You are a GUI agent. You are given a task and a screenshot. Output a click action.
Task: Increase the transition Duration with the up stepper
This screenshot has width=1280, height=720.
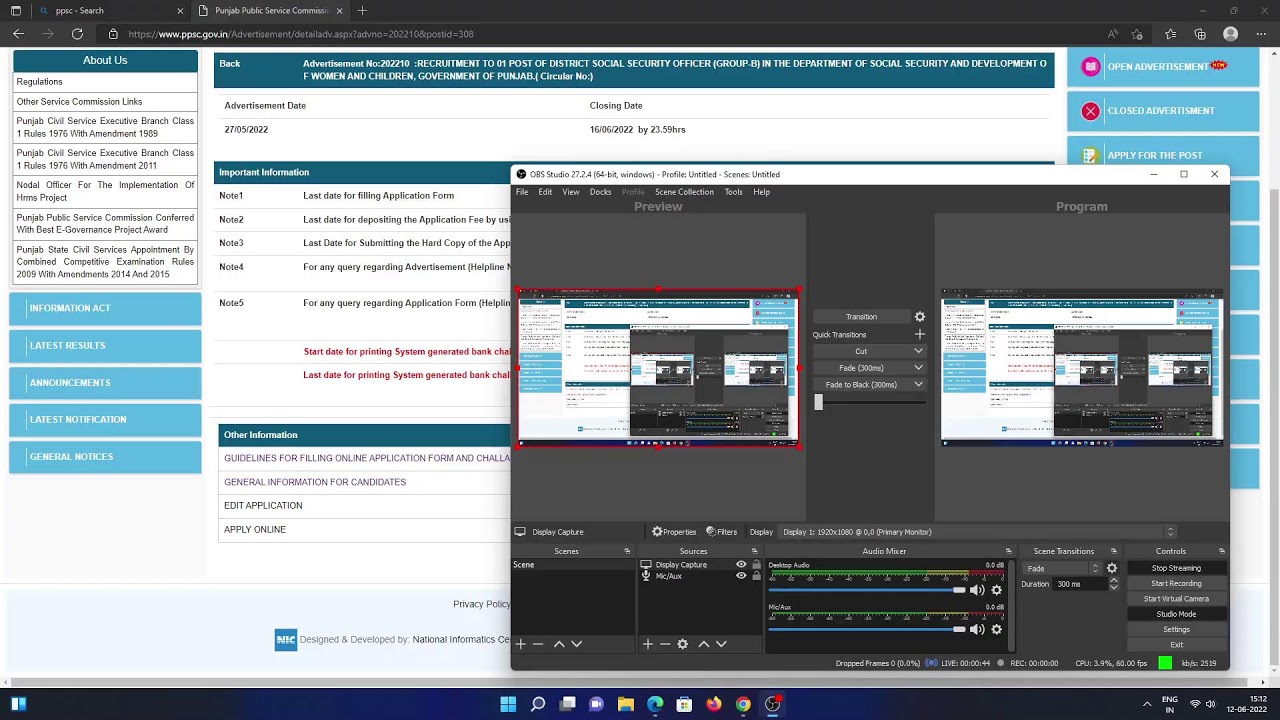[x=1114, y=581]
